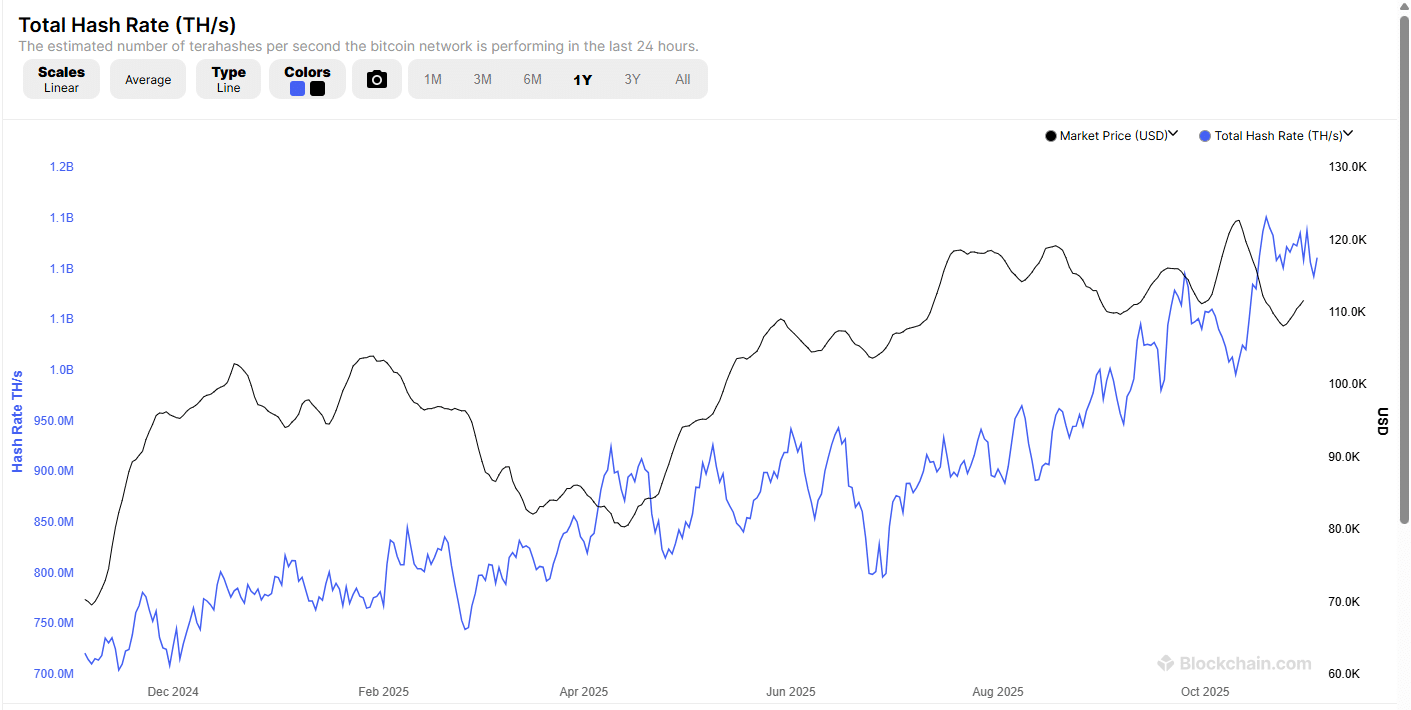Screen dimensions: 1411x710
Task: Click the blue Total Hash Rate legend dot
Action: pos(1204,136)
